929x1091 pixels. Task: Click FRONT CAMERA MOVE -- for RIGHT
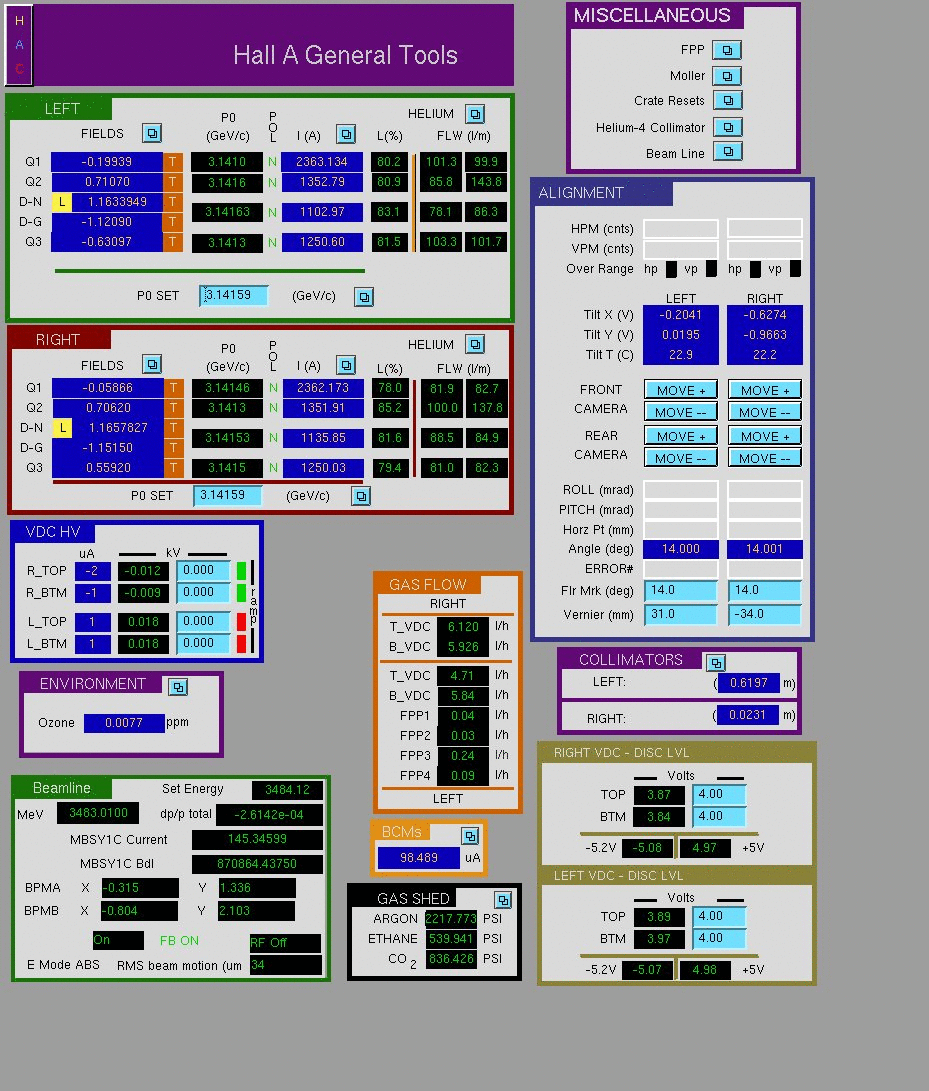(765, 412)
